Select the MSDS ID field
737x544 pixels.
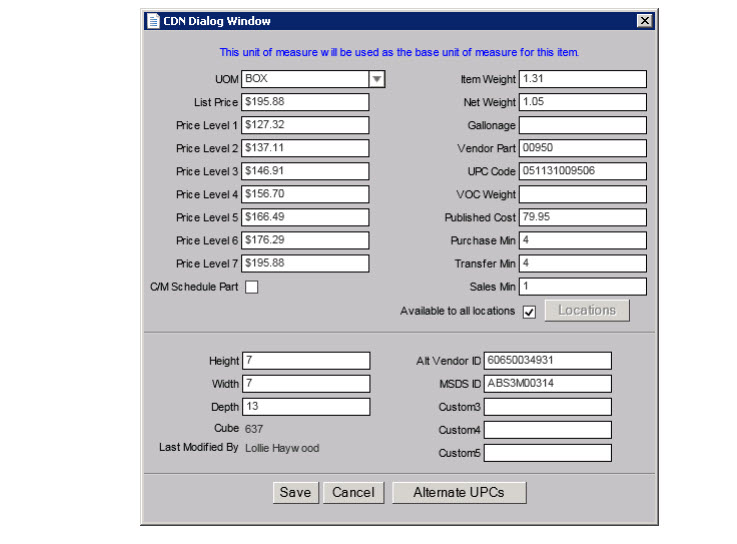coord(547,384)
